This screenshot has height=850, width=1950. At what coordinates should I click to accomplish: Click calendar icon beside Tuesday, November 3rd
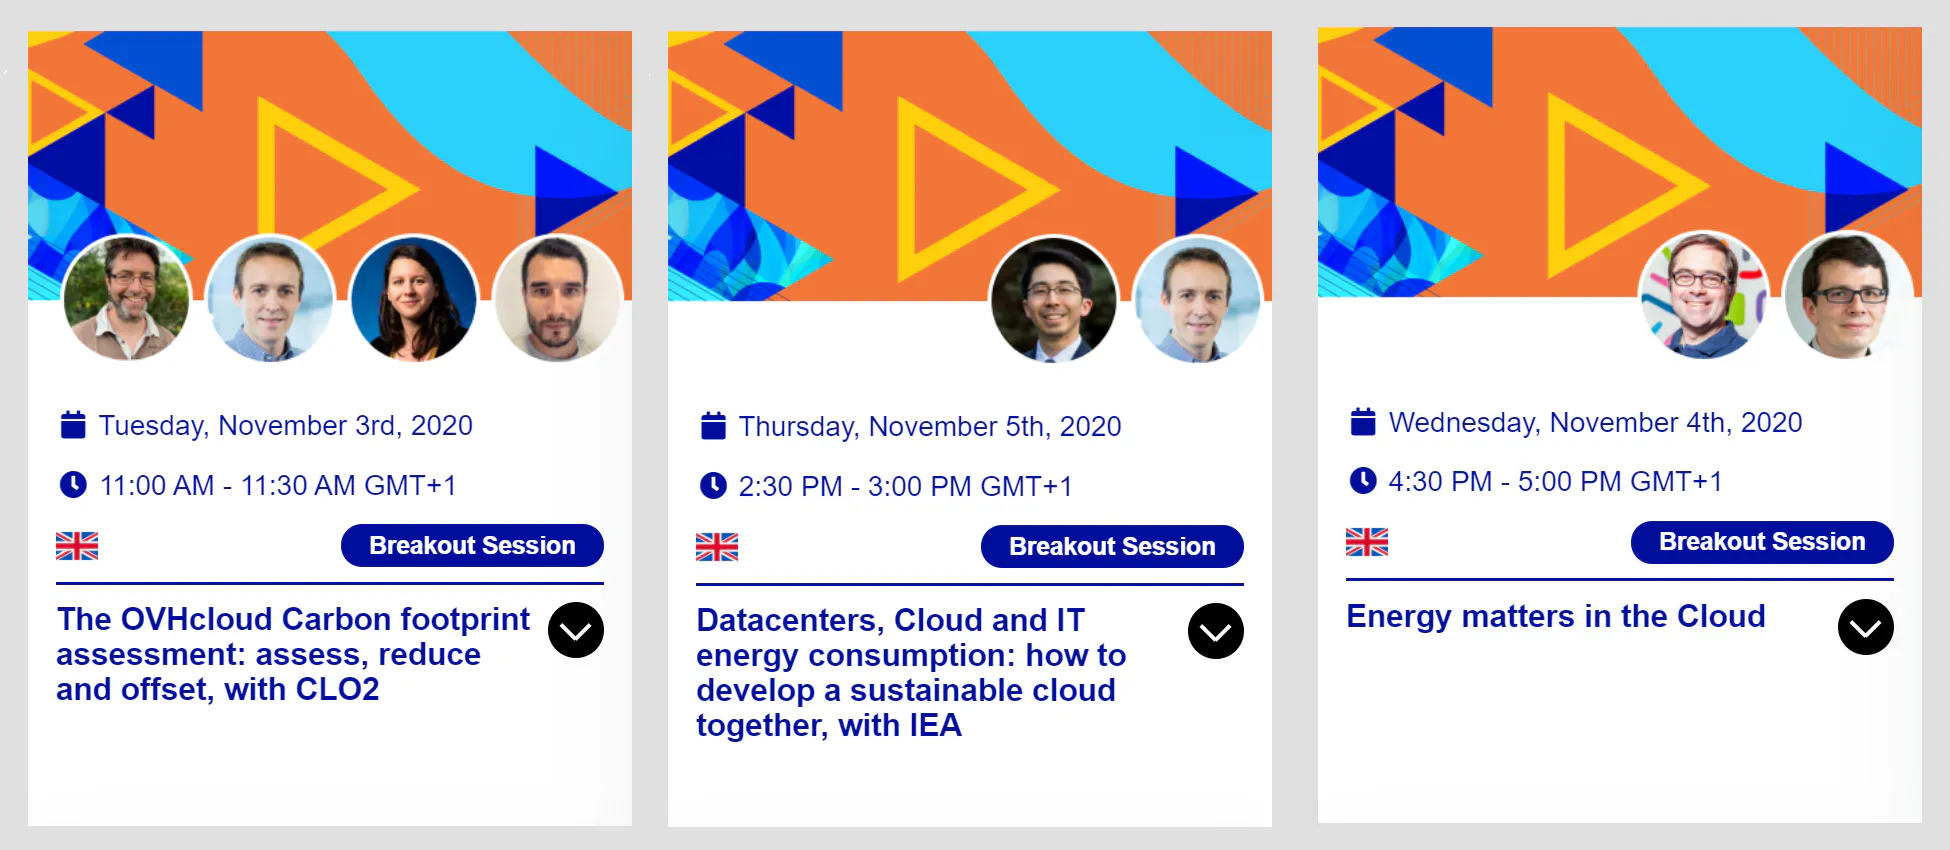tap(73, 425)
